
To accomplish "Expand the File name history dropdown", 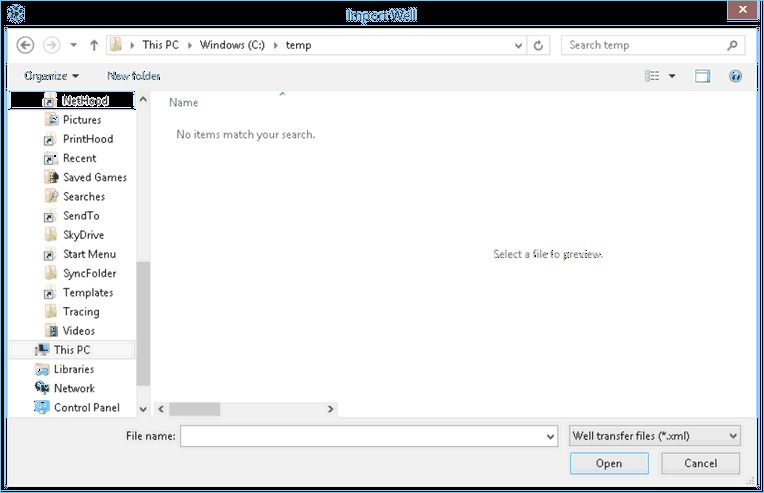I will tap(551, 436).
